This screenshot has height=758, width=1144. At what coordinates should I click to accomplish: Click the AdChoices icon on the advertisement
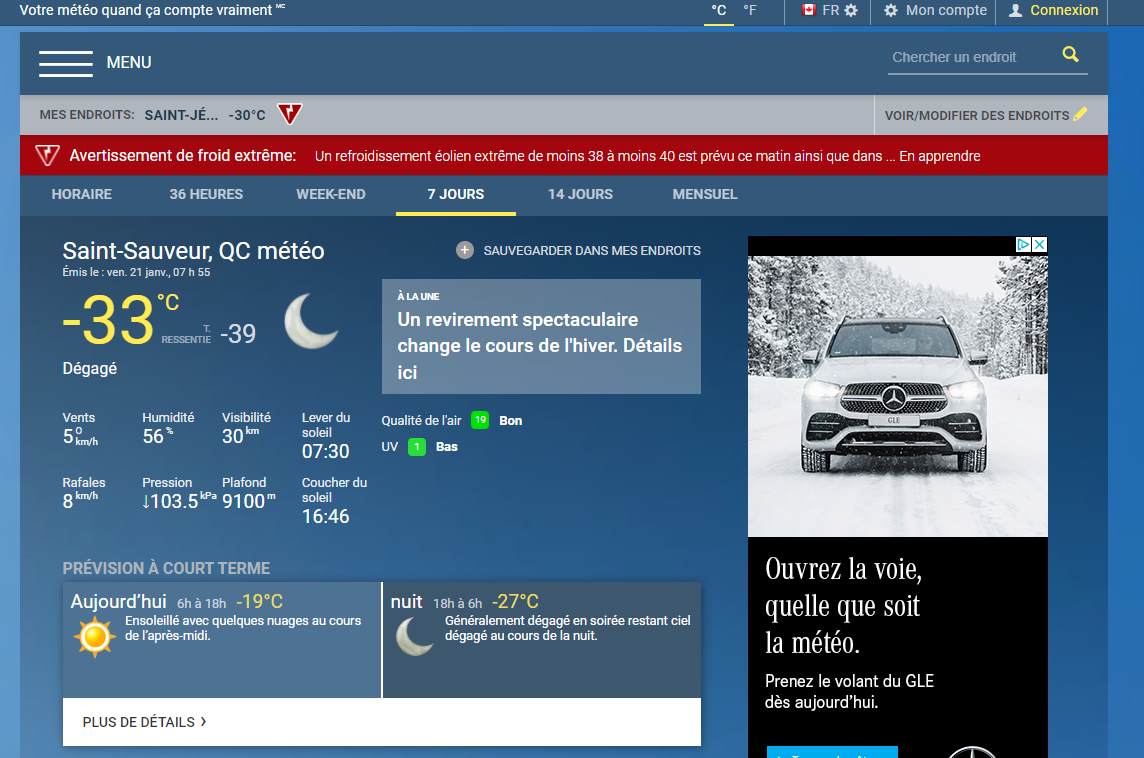(x=1024, y=244)
